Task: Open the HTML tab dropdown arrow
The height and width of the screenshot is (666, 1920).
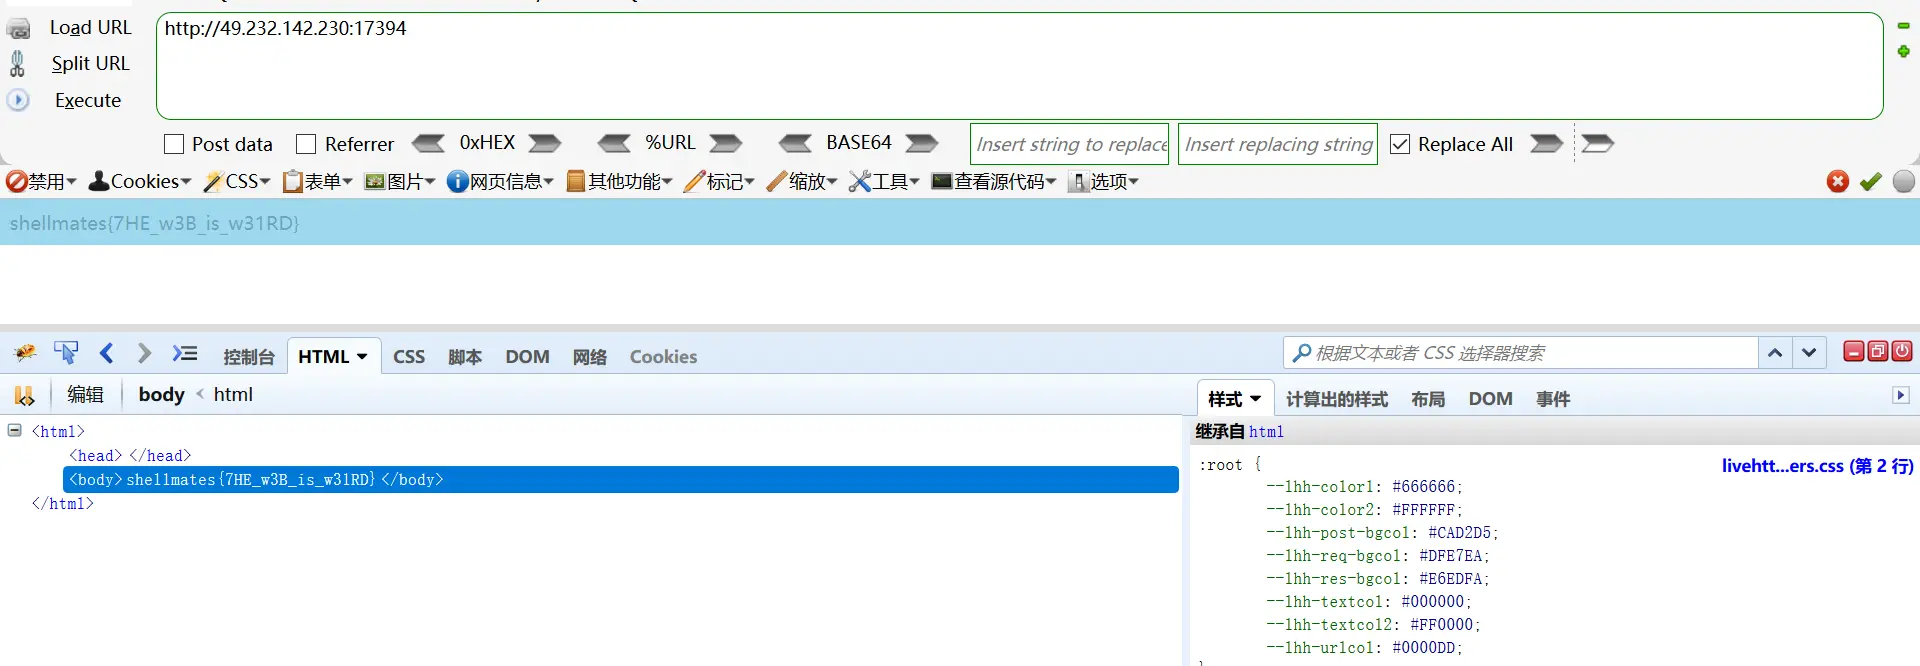Action: tap(362, 357)
